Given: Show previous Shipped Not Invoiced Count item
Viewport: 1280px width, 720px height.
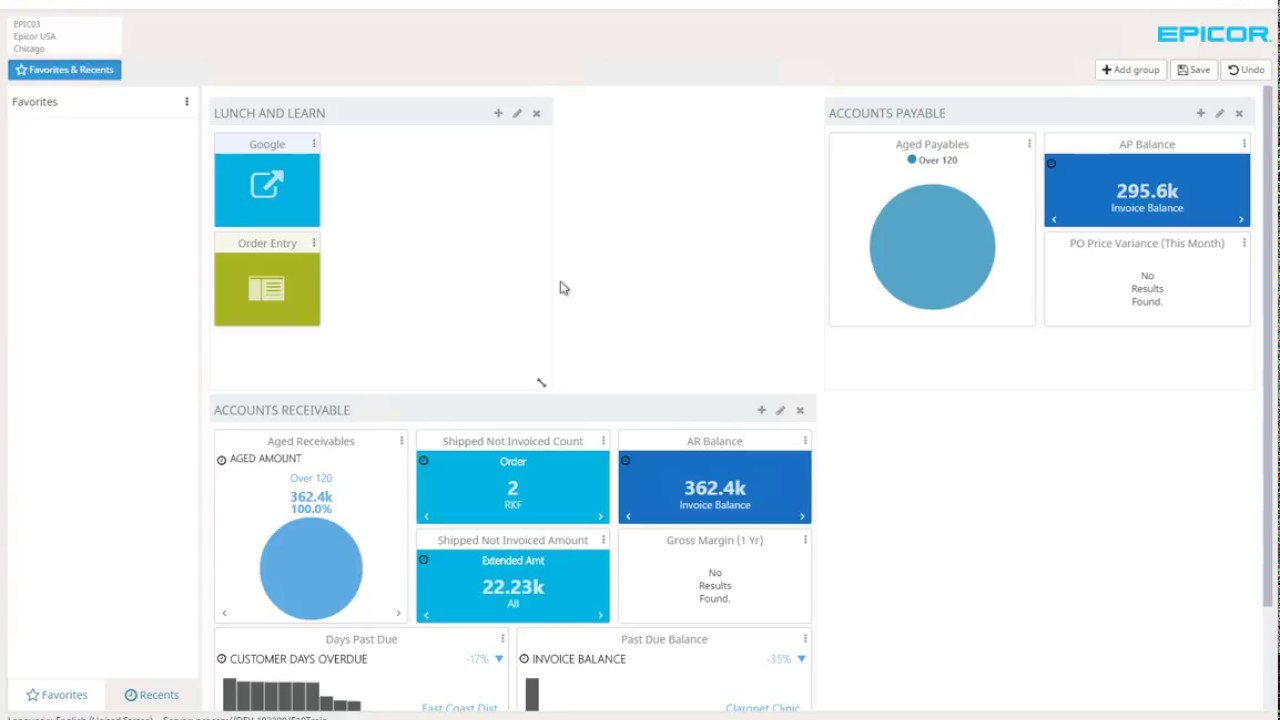Looking at the screenshot, I should 426,516.
